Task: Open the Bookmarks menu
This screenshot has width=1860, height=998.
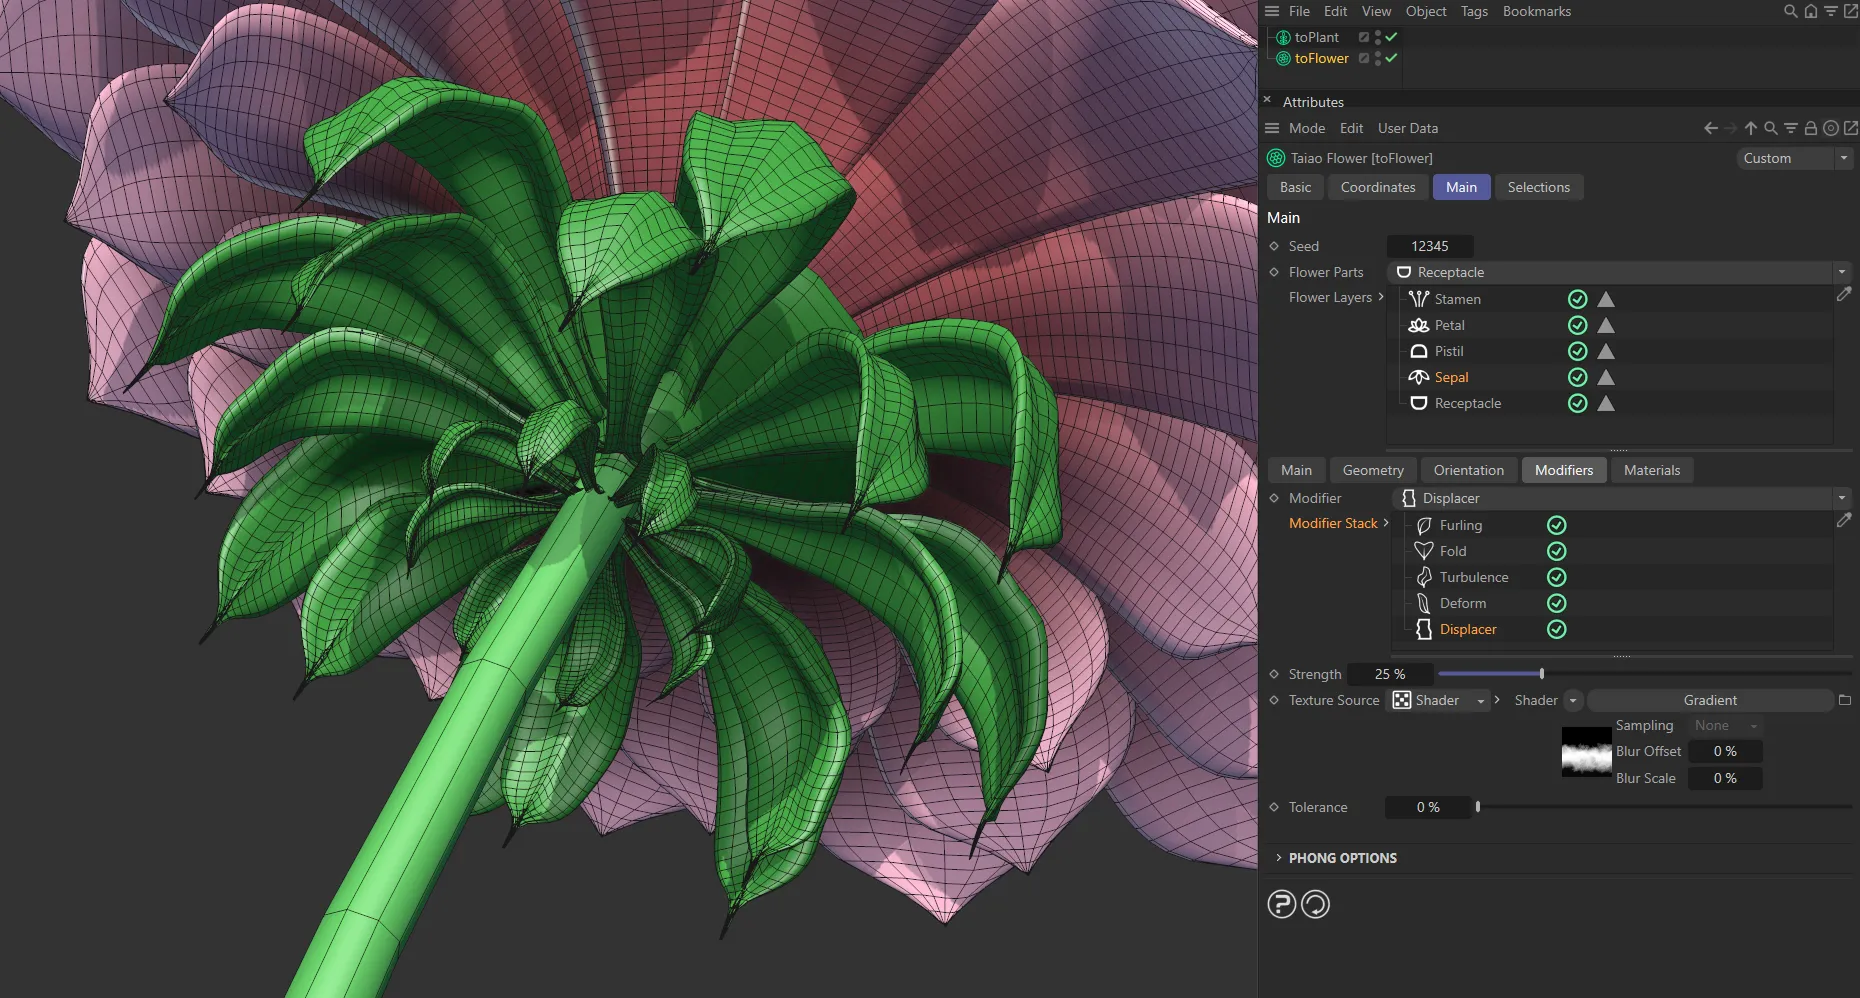Action: pyautogui.click(x=1536, y=11)
